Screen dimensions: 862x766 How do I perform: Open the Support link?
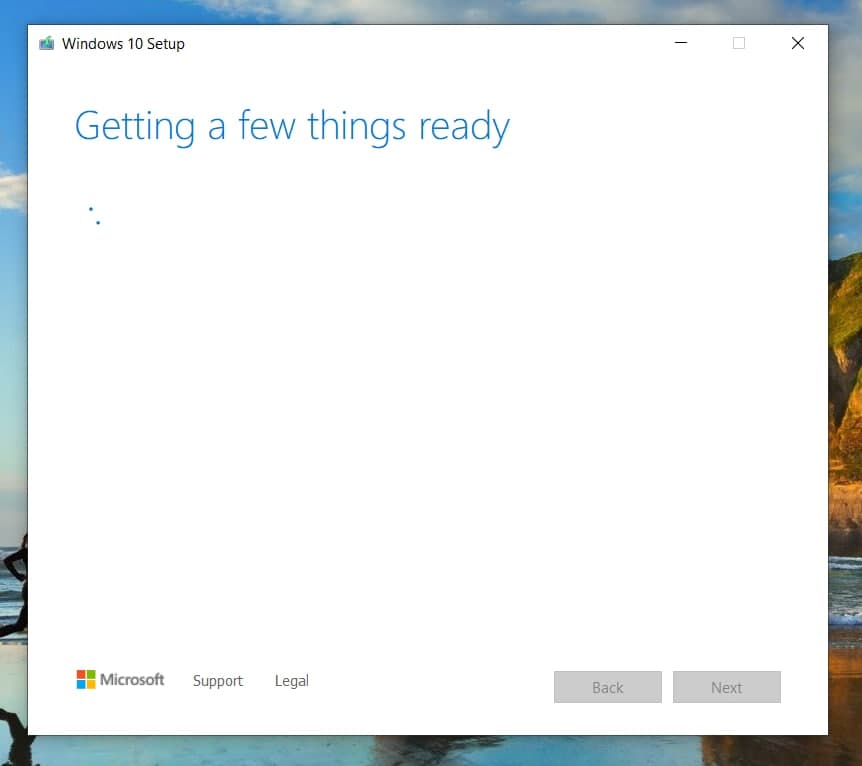218,681
